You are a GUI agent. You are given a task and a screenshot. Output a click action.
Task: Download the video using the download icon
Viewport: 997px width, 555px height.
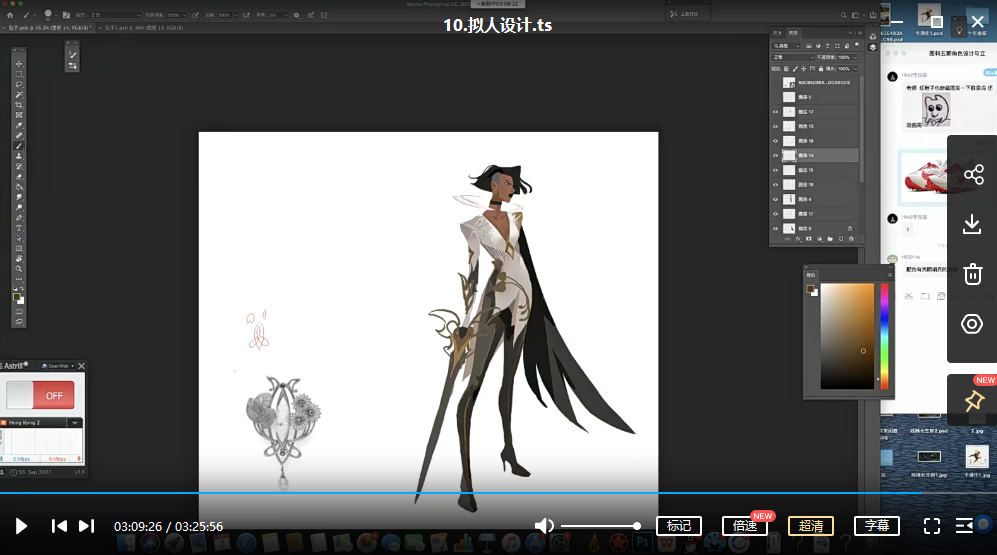(972, 224)
